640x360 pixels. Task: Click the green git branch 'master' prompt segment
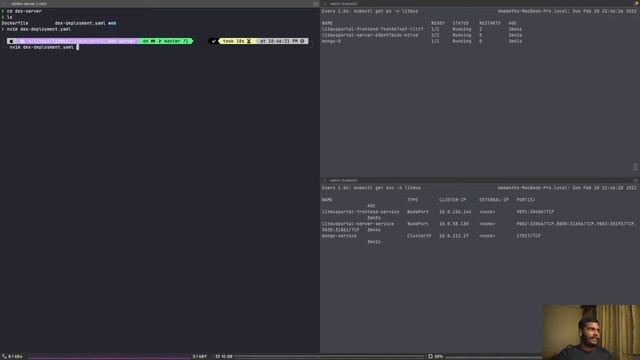[165, 41]
